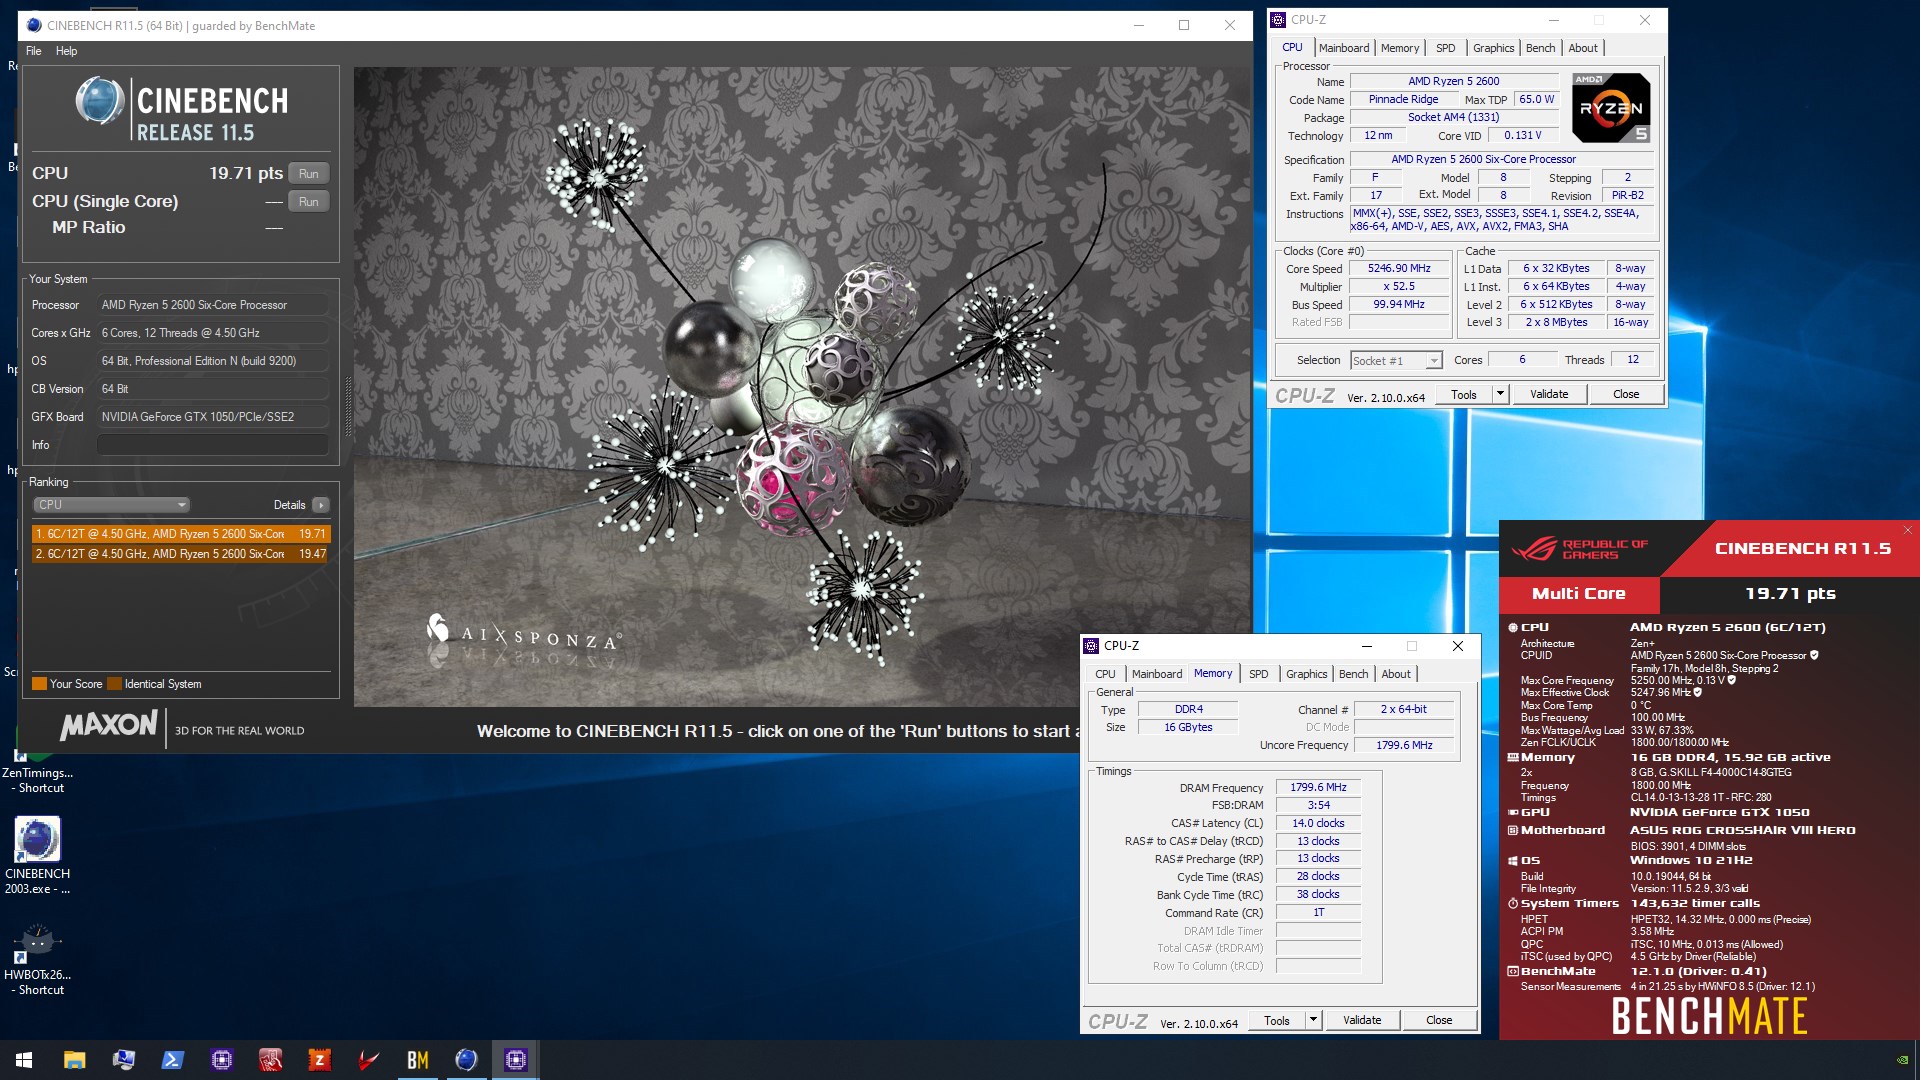This screenshot has width=1920, height=1080.
Task: Switch to Bench tab in top CPU-Z
Action: (x=1540, y=48)
